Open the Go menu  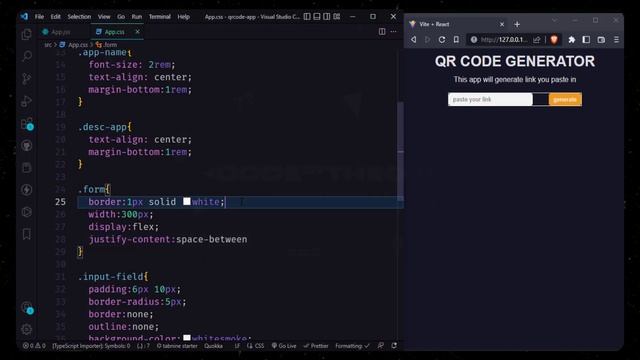[x=121, y=17]
